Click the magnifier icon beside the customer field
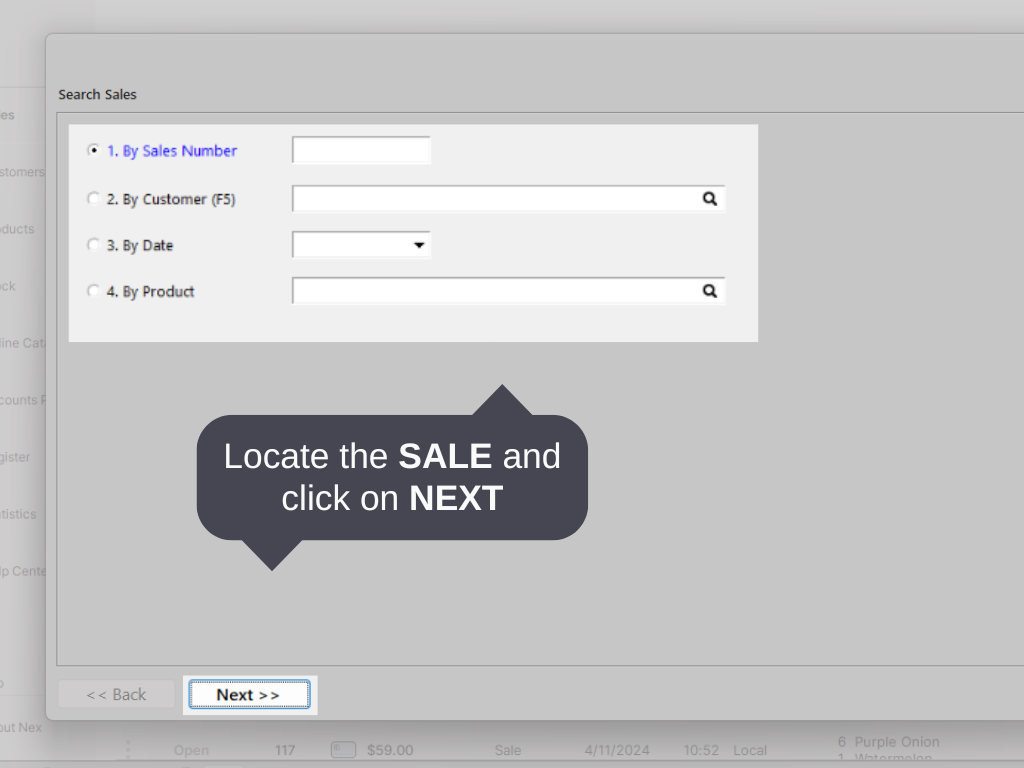The image size is (1024, 768). 710,198
